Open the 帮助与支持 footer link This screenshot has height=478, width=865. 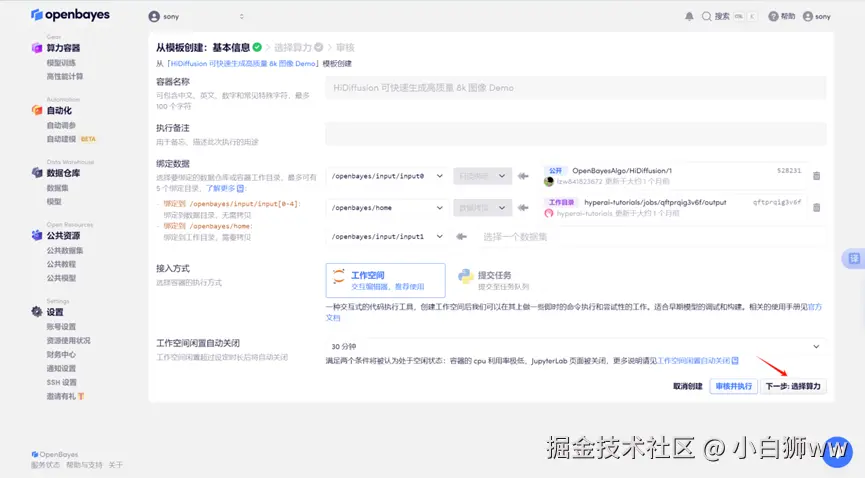(84, 465)
